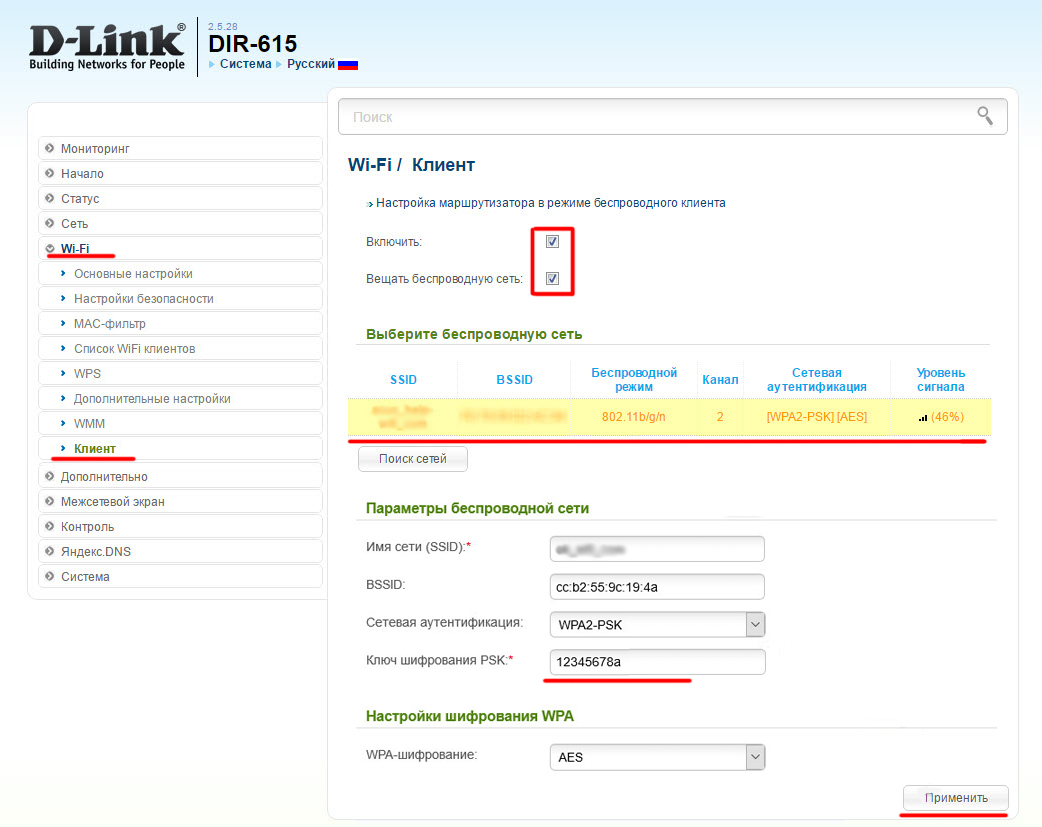The height and width of the screenshot is (827, 1042).
Task: Click the bullet icon beside Сеть
Action: point(49,223)
